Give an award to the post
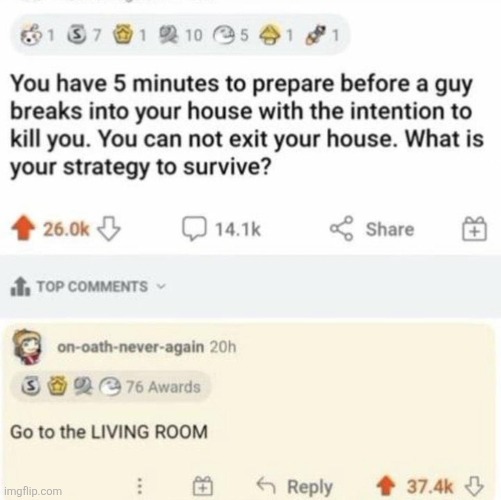This screenshot has width=501, height=500. coord(474,229)
